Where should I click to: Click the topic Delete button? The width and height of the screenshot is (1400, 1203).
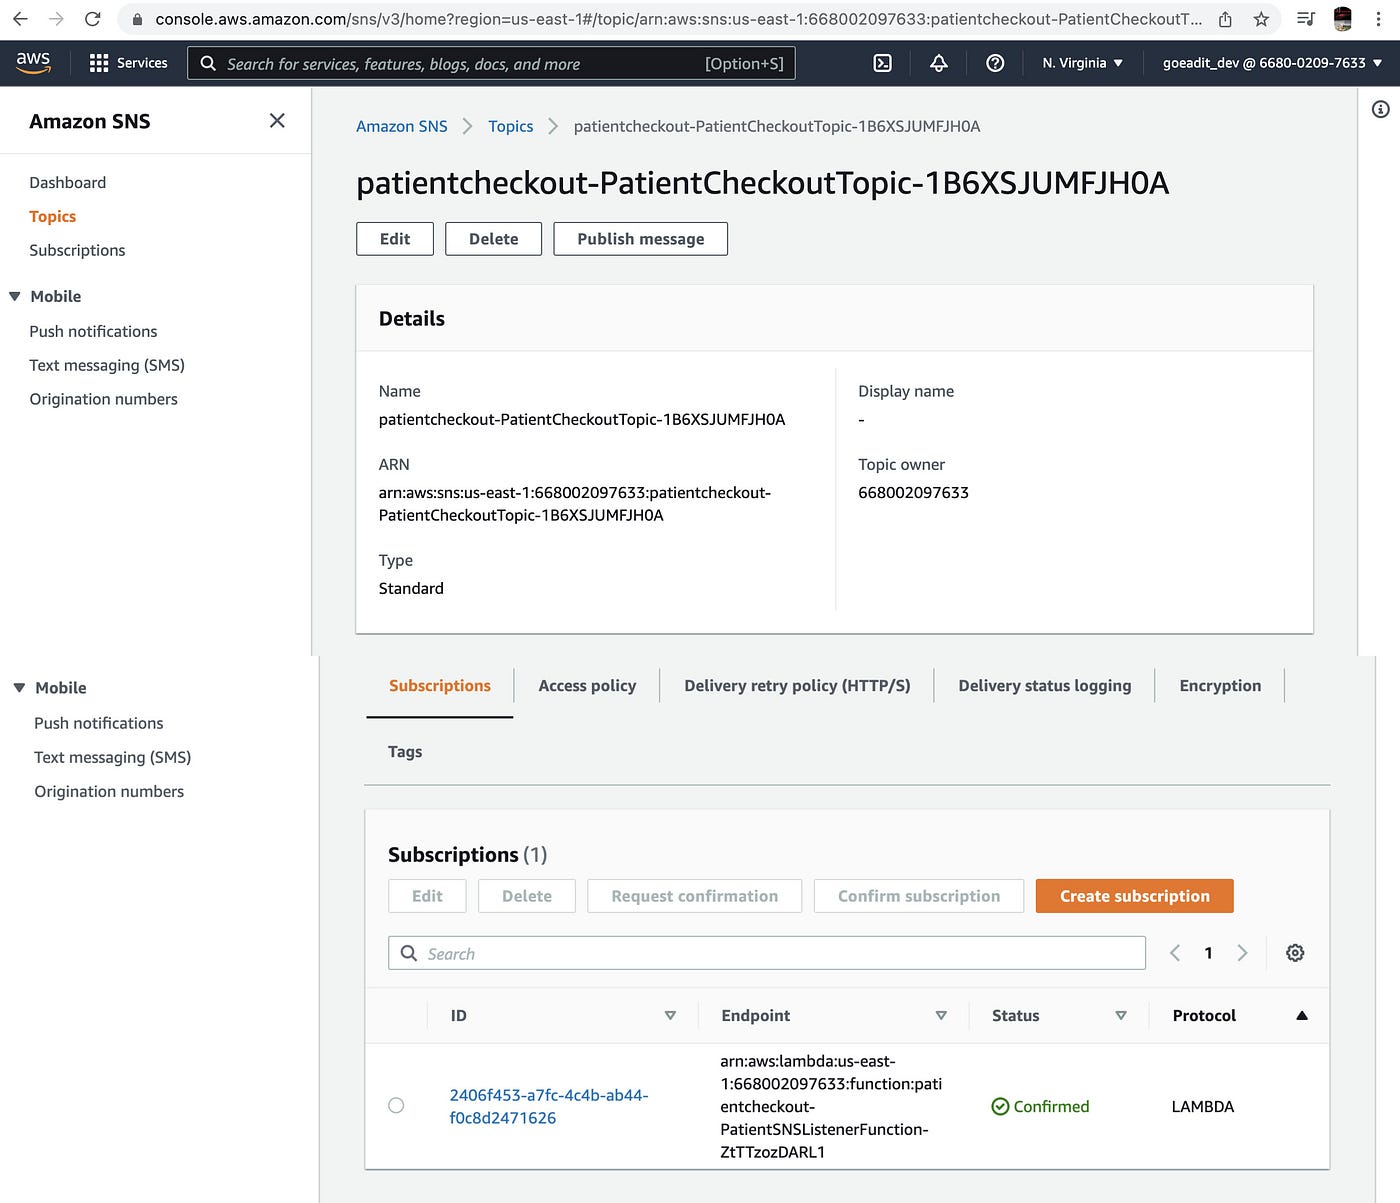pos(494,239)
